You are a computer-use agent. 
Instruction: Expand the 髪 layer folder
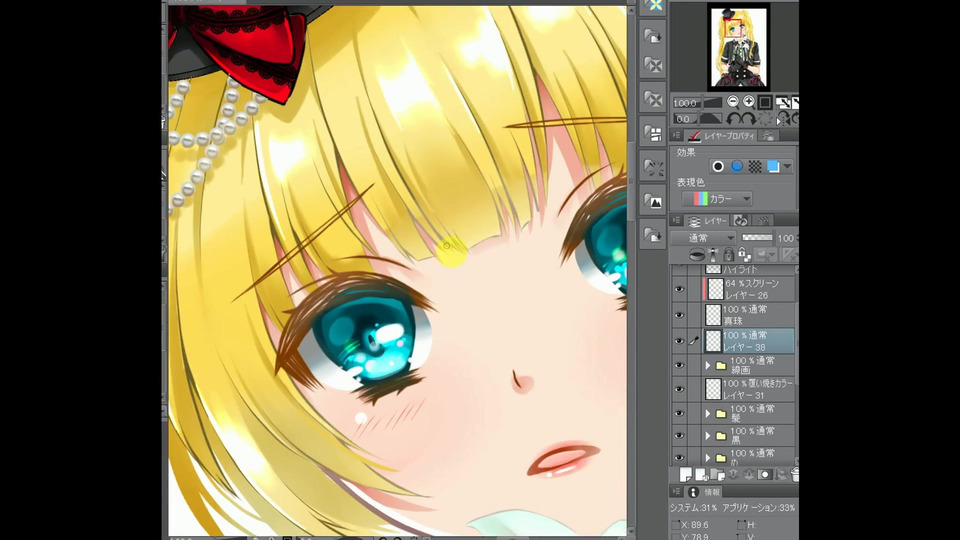click(x=708, y=413)
